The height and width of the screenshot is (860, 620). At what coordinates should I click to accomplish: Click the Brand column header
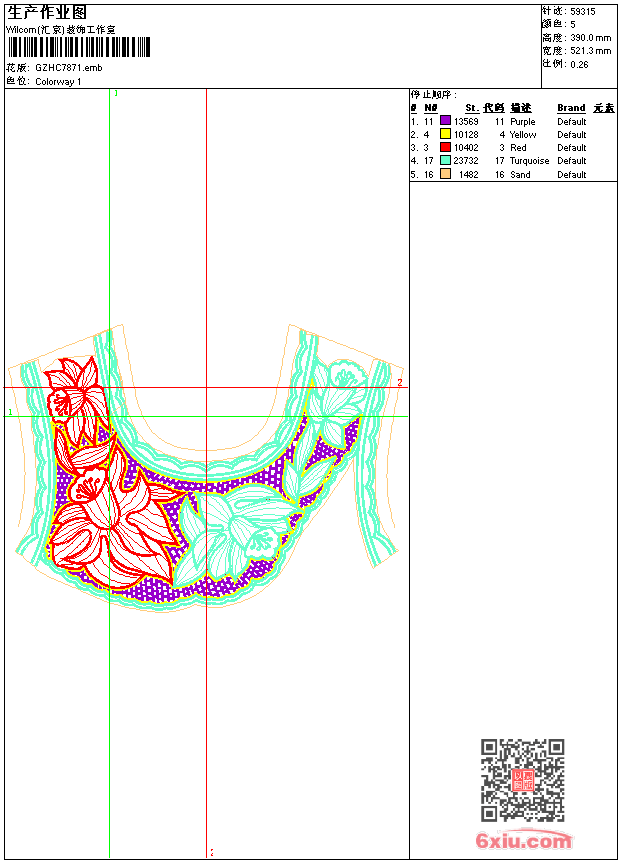[571, 108]
